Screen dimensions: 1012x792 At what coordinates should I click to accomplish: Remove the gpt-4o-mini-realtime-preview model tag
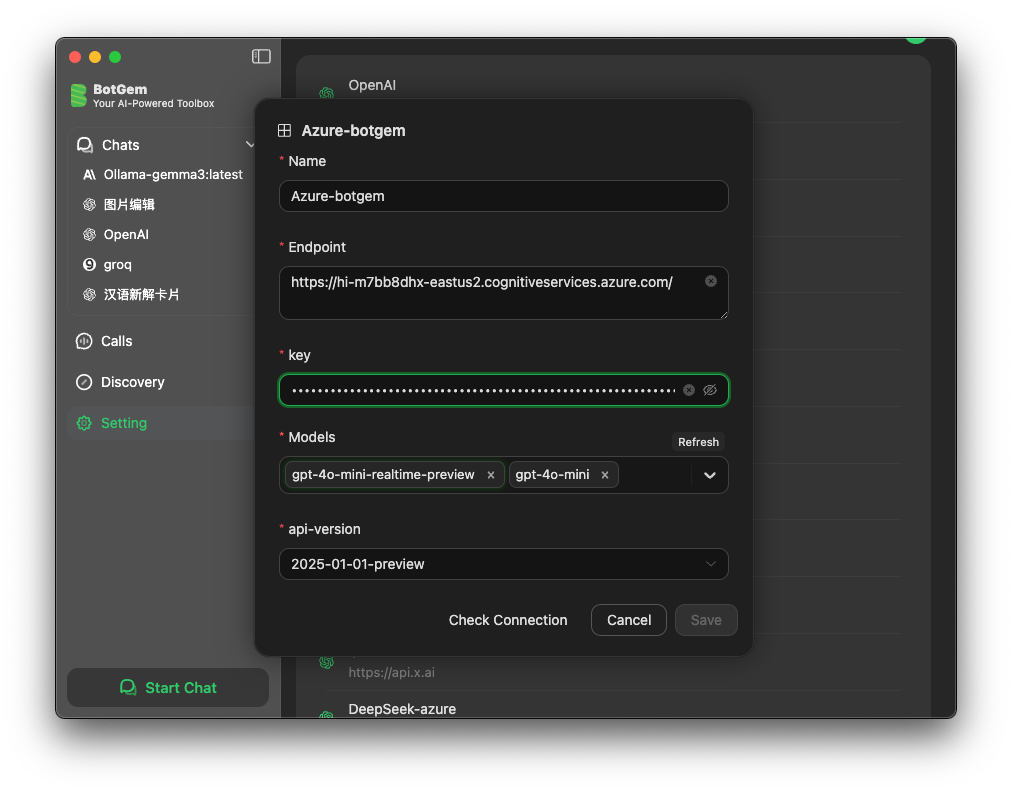pyautogui.click(x=491, y=475)
